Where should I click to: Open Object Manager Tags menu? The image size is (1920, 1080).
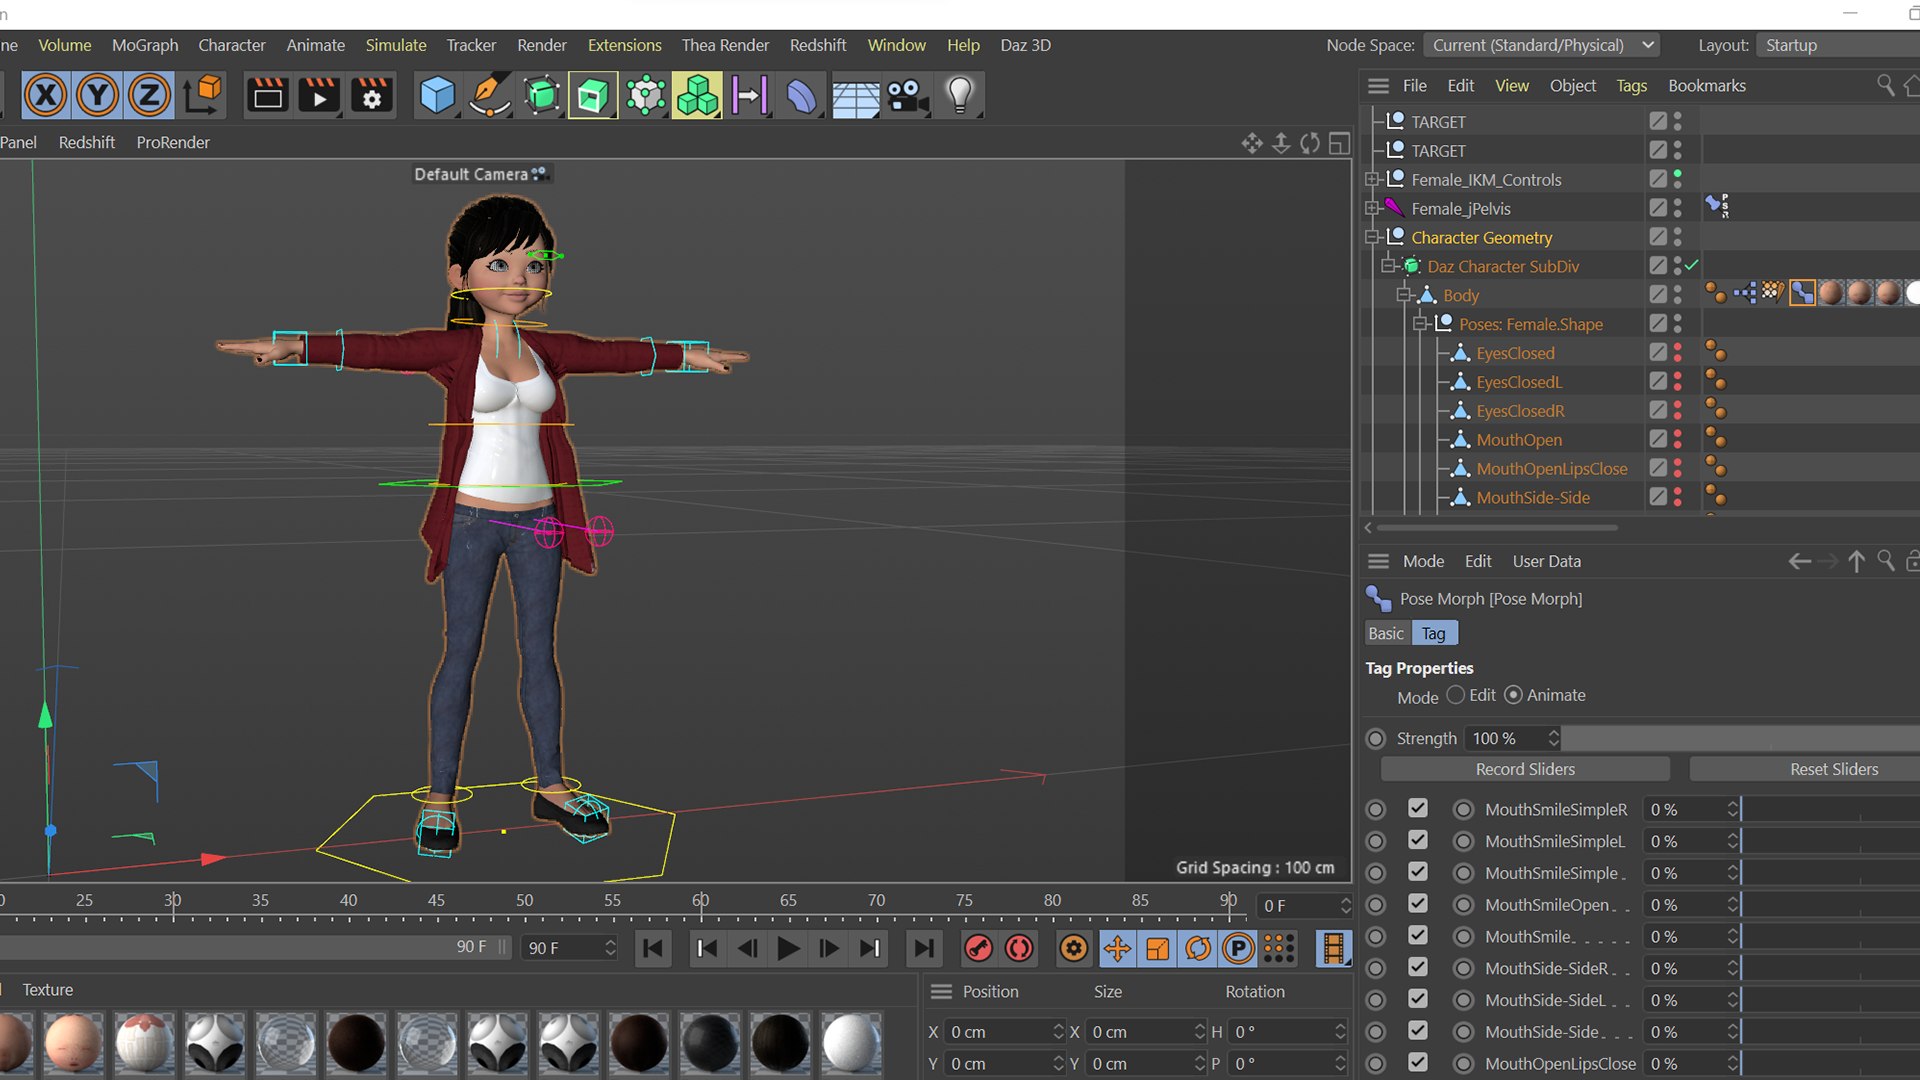click(1631, 86)
